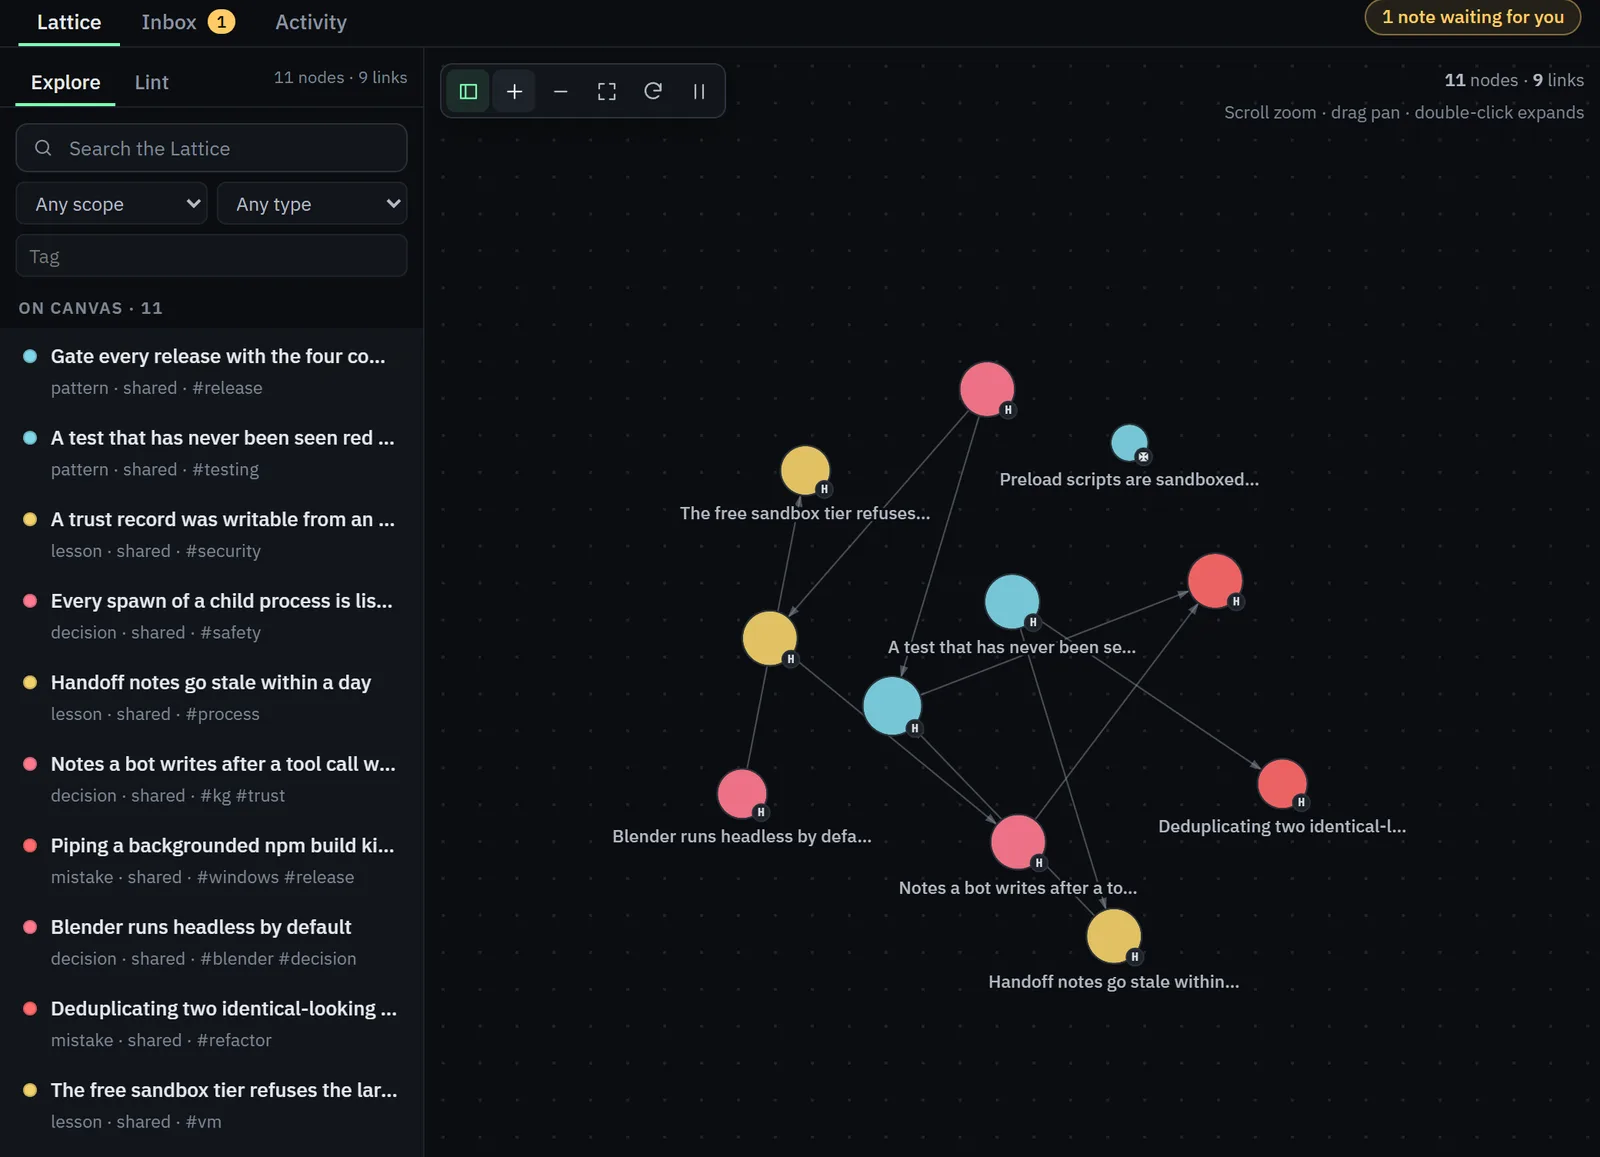Click the search magnifier icon
Image resolution: width=1600 pixels, height=1157 pixels.
pyautogui.click(x=43, y=148)
